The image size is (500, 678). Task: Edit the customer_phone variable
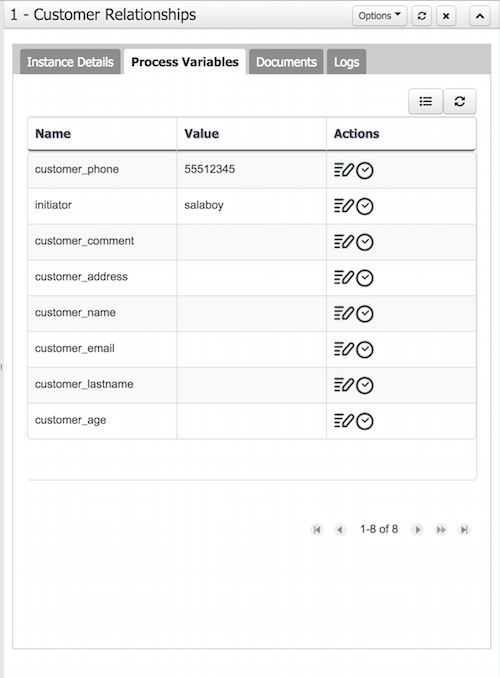pyautogui.click(x=344, y=170)
